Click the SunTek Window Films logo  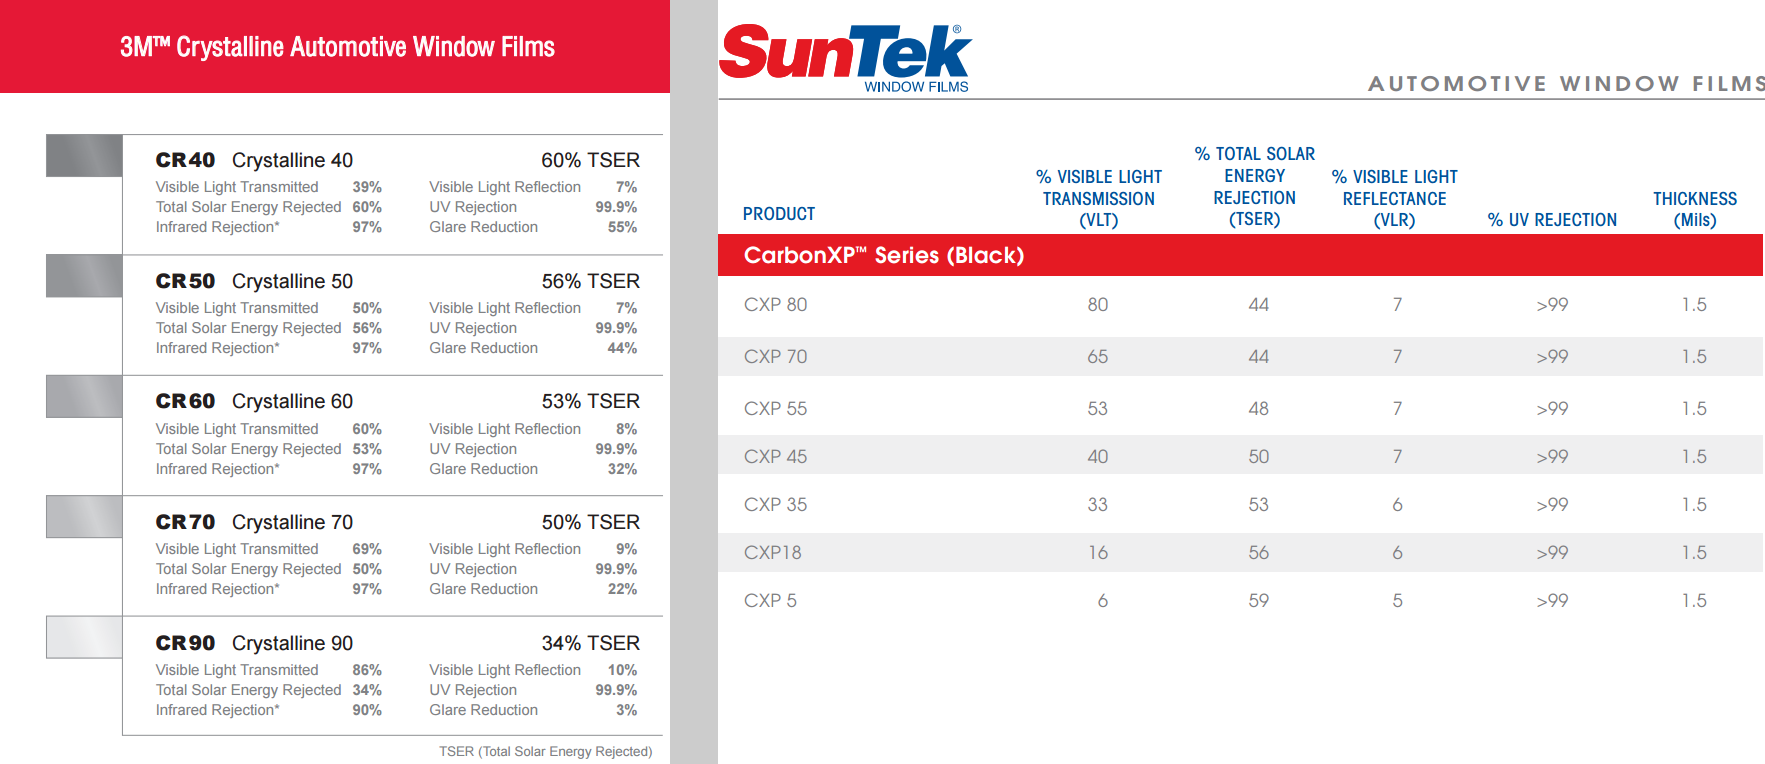tap(845, 59)
